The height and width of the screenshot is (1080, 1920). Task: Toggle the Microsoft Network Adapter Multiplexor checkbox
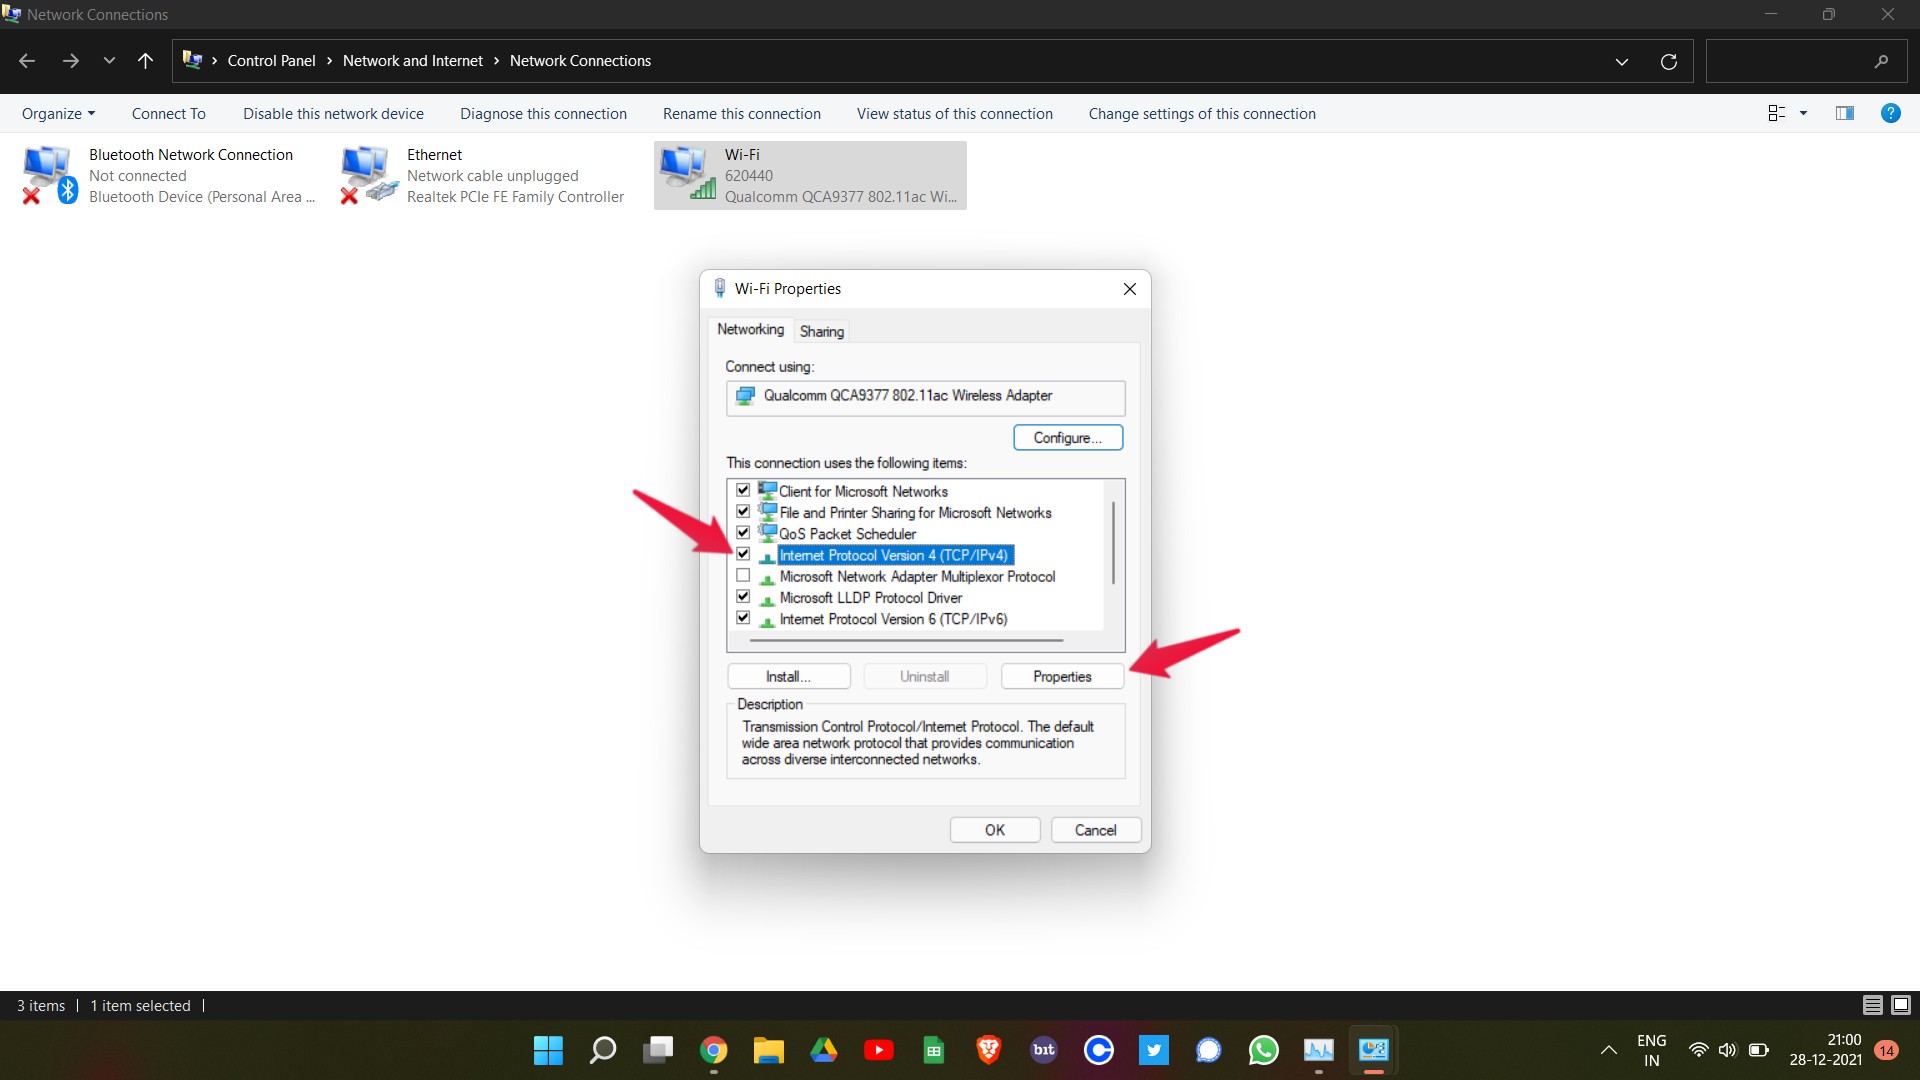pyautogui.click(x=742, y=576)
